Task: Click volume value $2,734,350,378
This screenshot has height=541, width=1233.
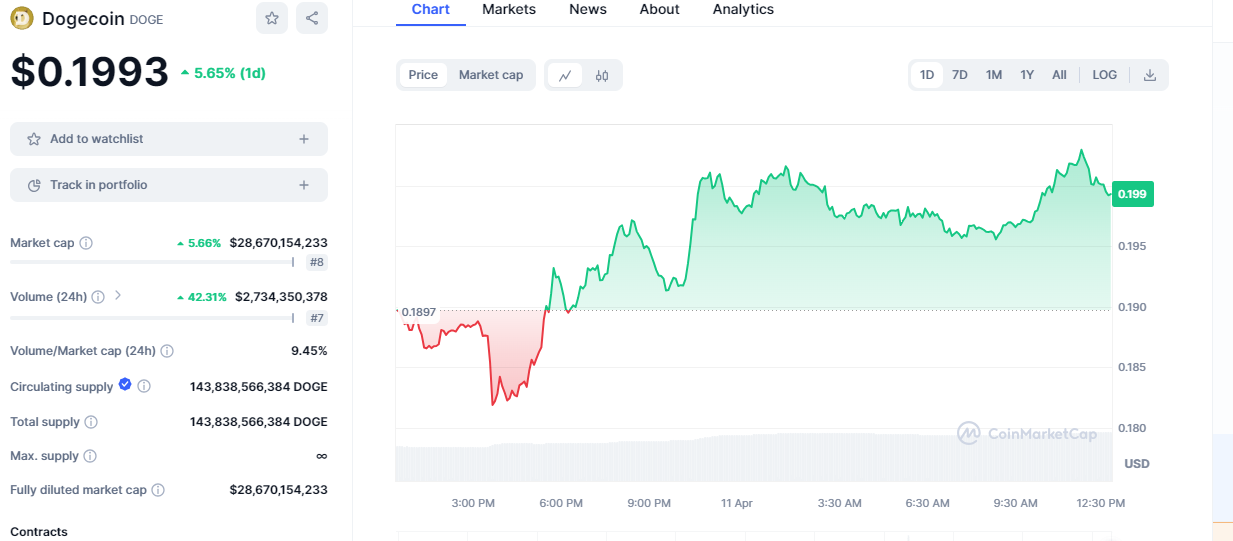Action: [x=281, y=297]
